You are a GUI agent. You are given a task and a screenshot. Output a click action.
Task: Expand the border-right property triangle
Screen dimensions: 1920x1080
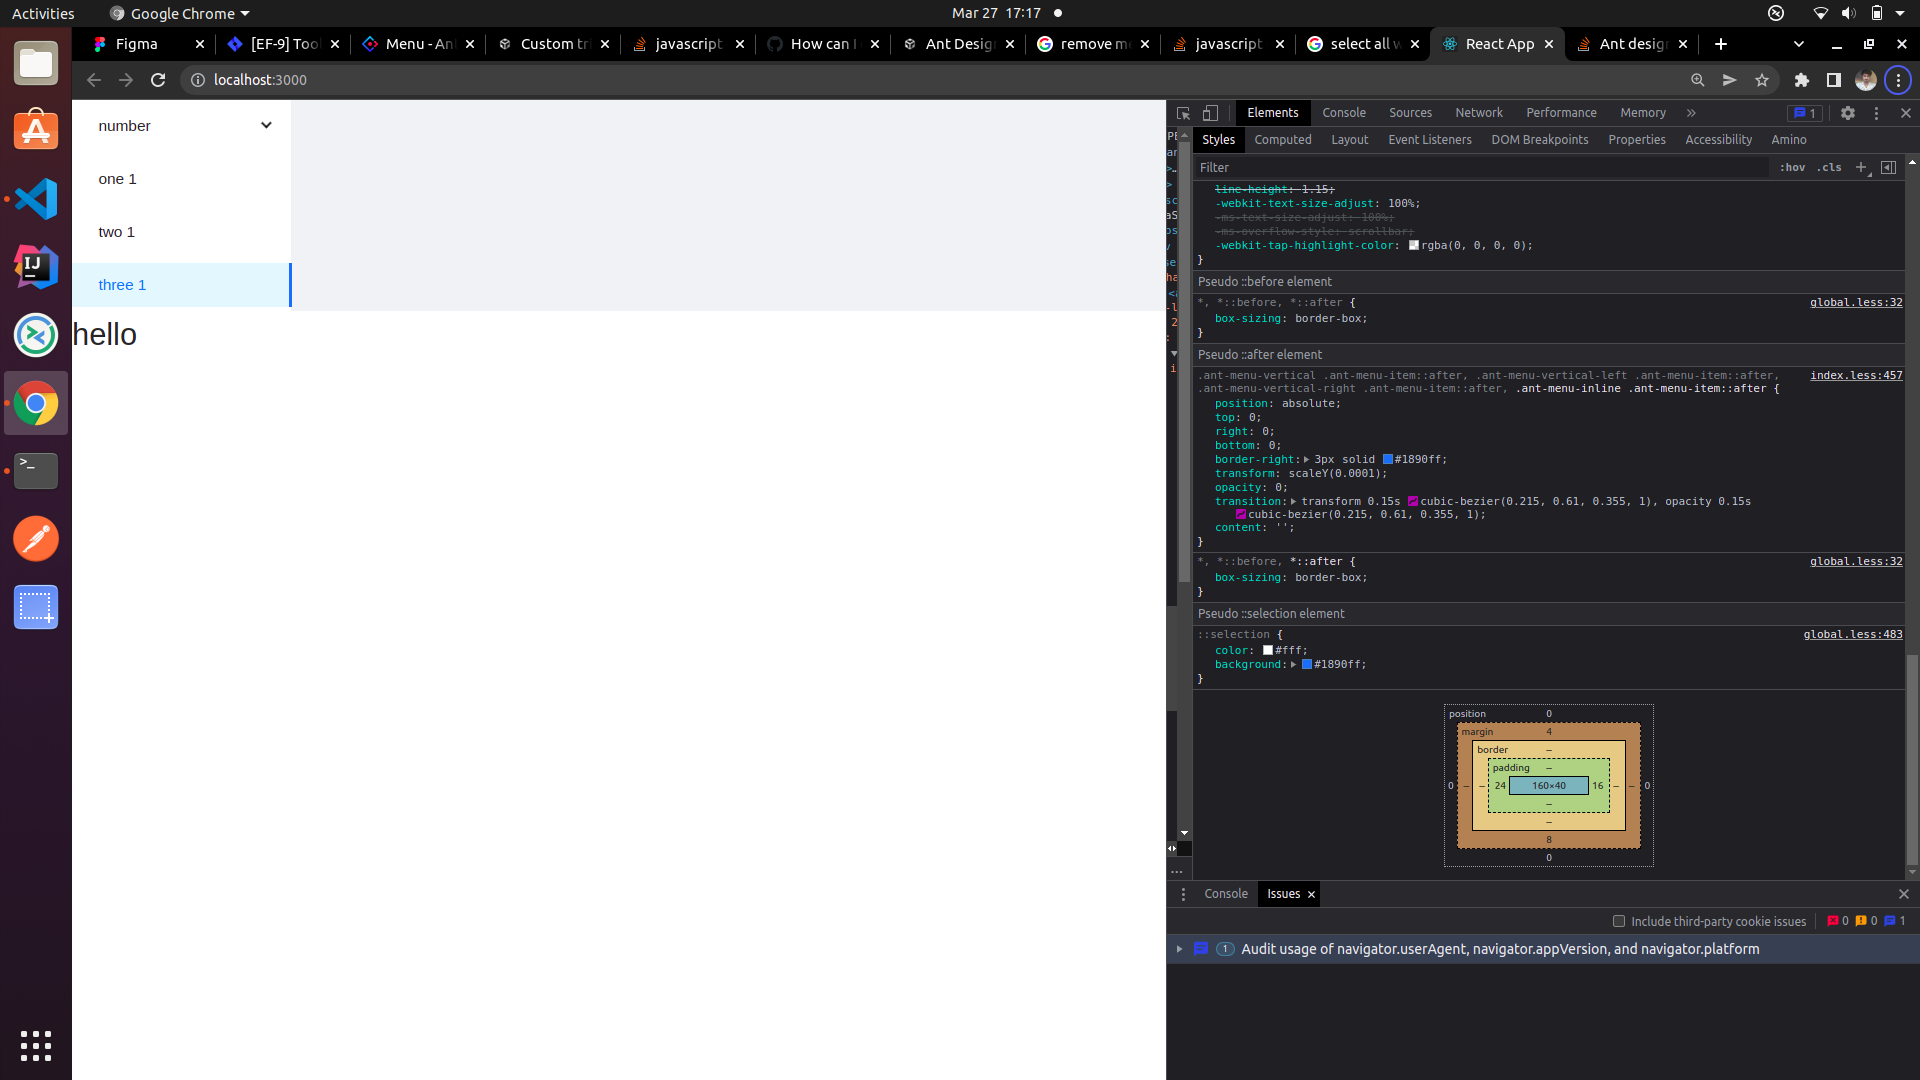tap(1306, 460)
